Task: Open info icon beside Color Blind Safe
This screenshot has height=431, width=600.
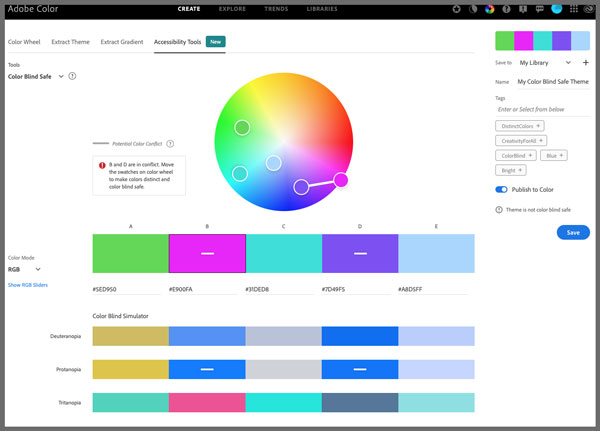Action: 72,76
